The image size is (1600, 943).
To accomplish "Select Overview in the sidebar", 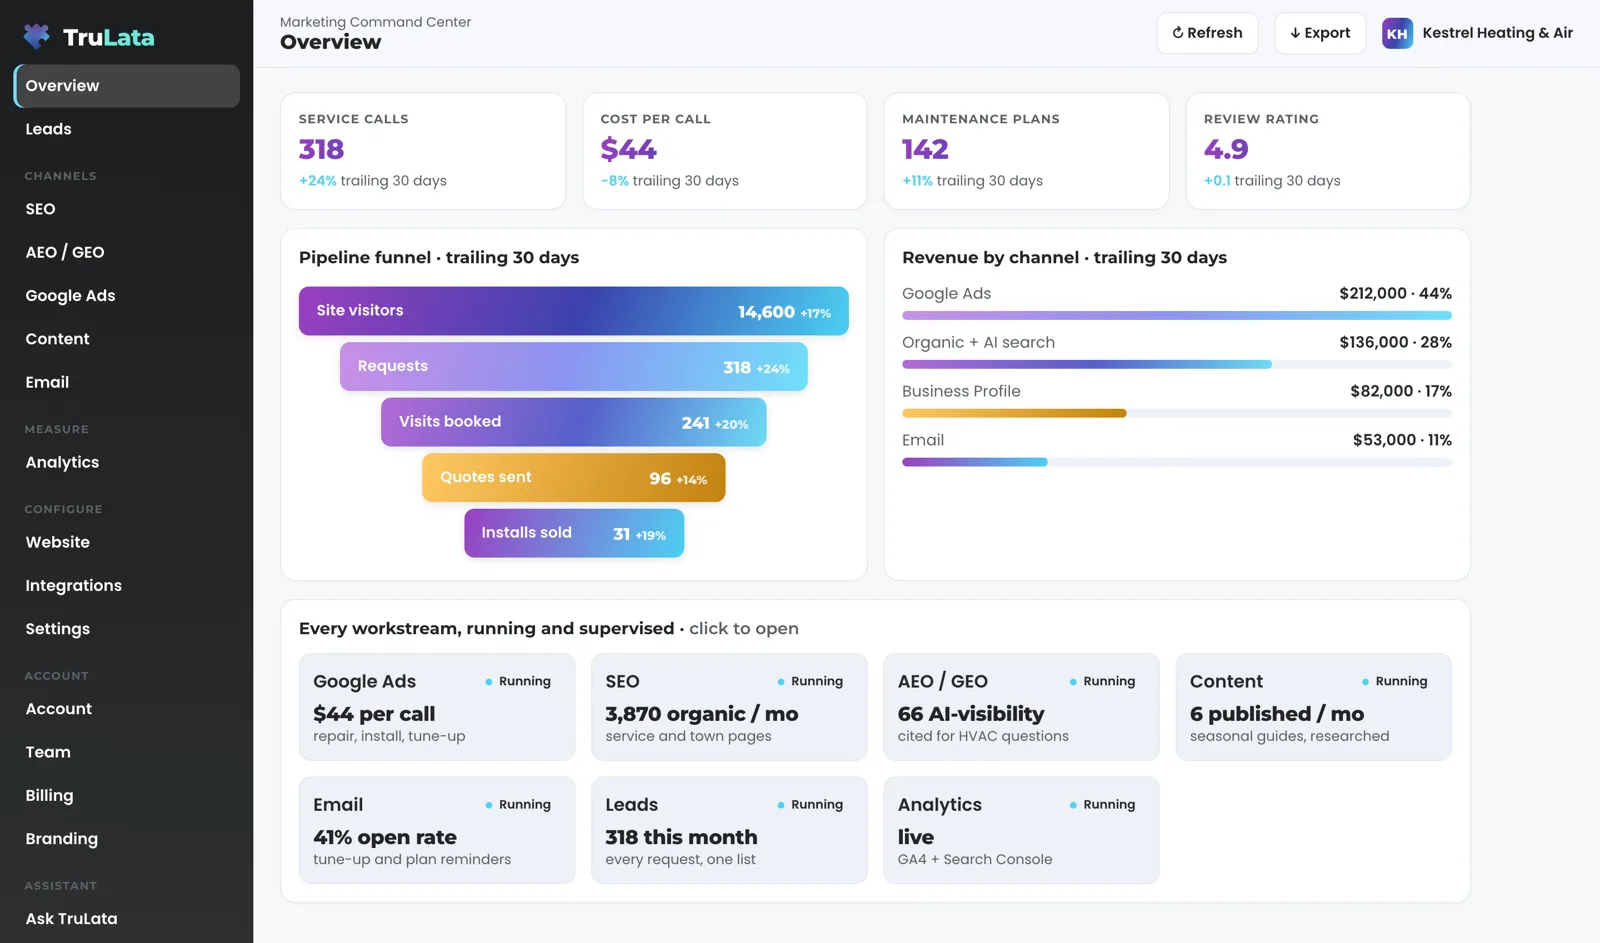I will click(x=127, y=86).
